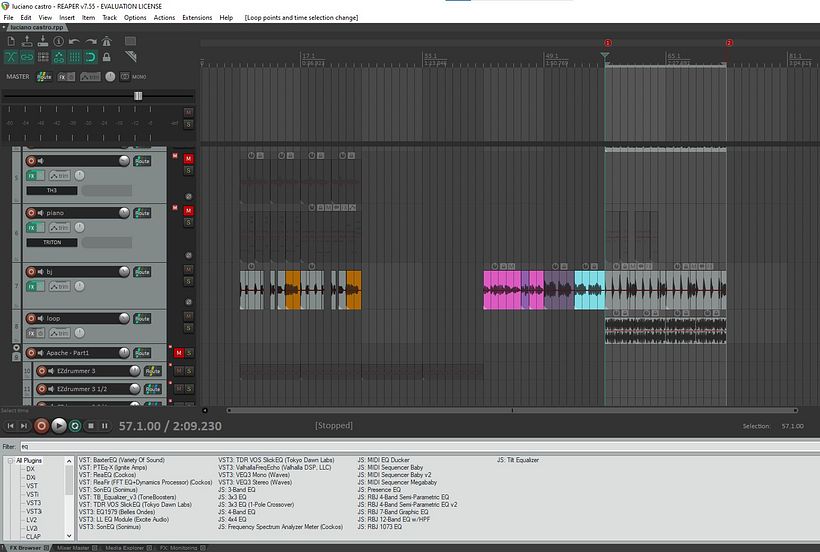Switch to the Mixer Master tab
This screenshot has width=820, height=552.
point(73,548)
